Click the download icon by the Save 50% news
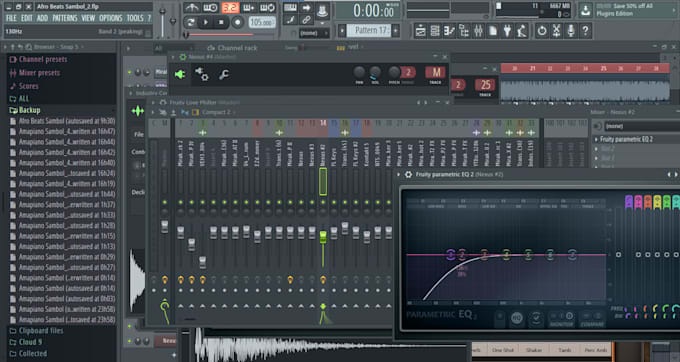 click(x=585, y=10)
